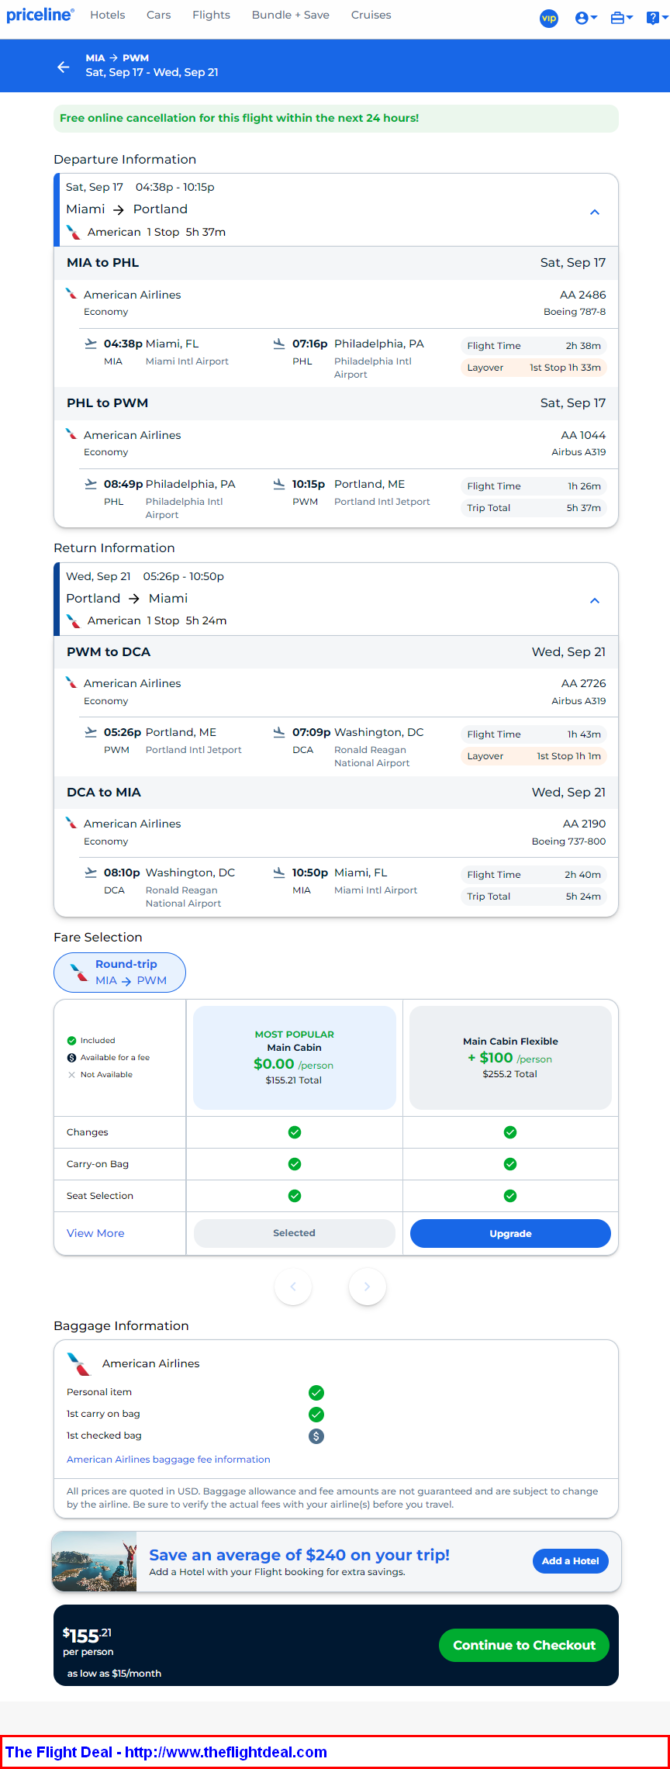Click the hotel promo banner thumbnail image
This screenshot has height=1769, width=670.
click(94, 1561)
